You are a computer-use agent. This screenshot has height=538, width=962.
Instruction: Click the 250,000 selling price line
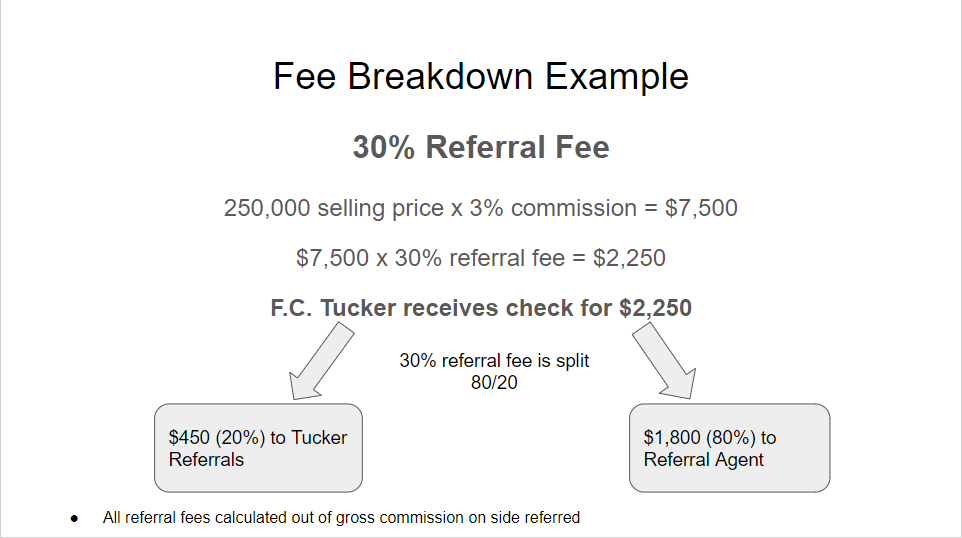tap(480, 208)
